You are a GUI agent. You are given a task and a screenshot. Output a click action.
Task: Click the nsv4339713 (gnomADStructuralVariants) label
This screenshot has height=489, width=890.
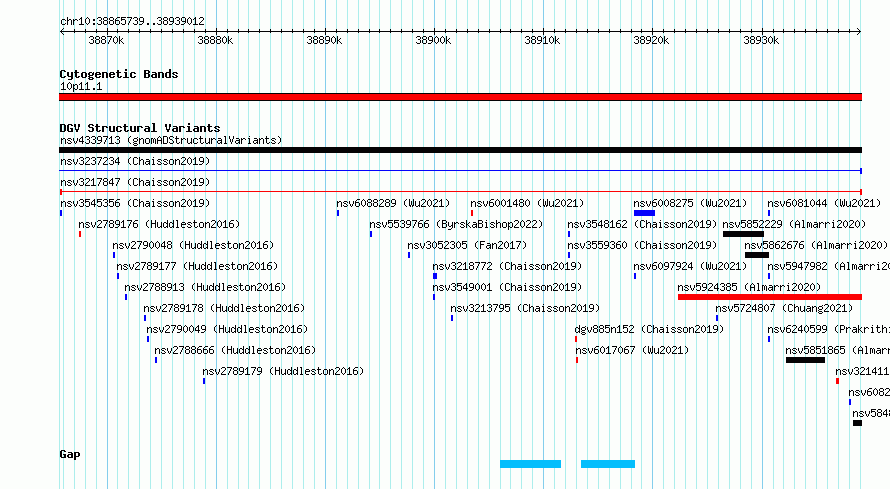171,140
